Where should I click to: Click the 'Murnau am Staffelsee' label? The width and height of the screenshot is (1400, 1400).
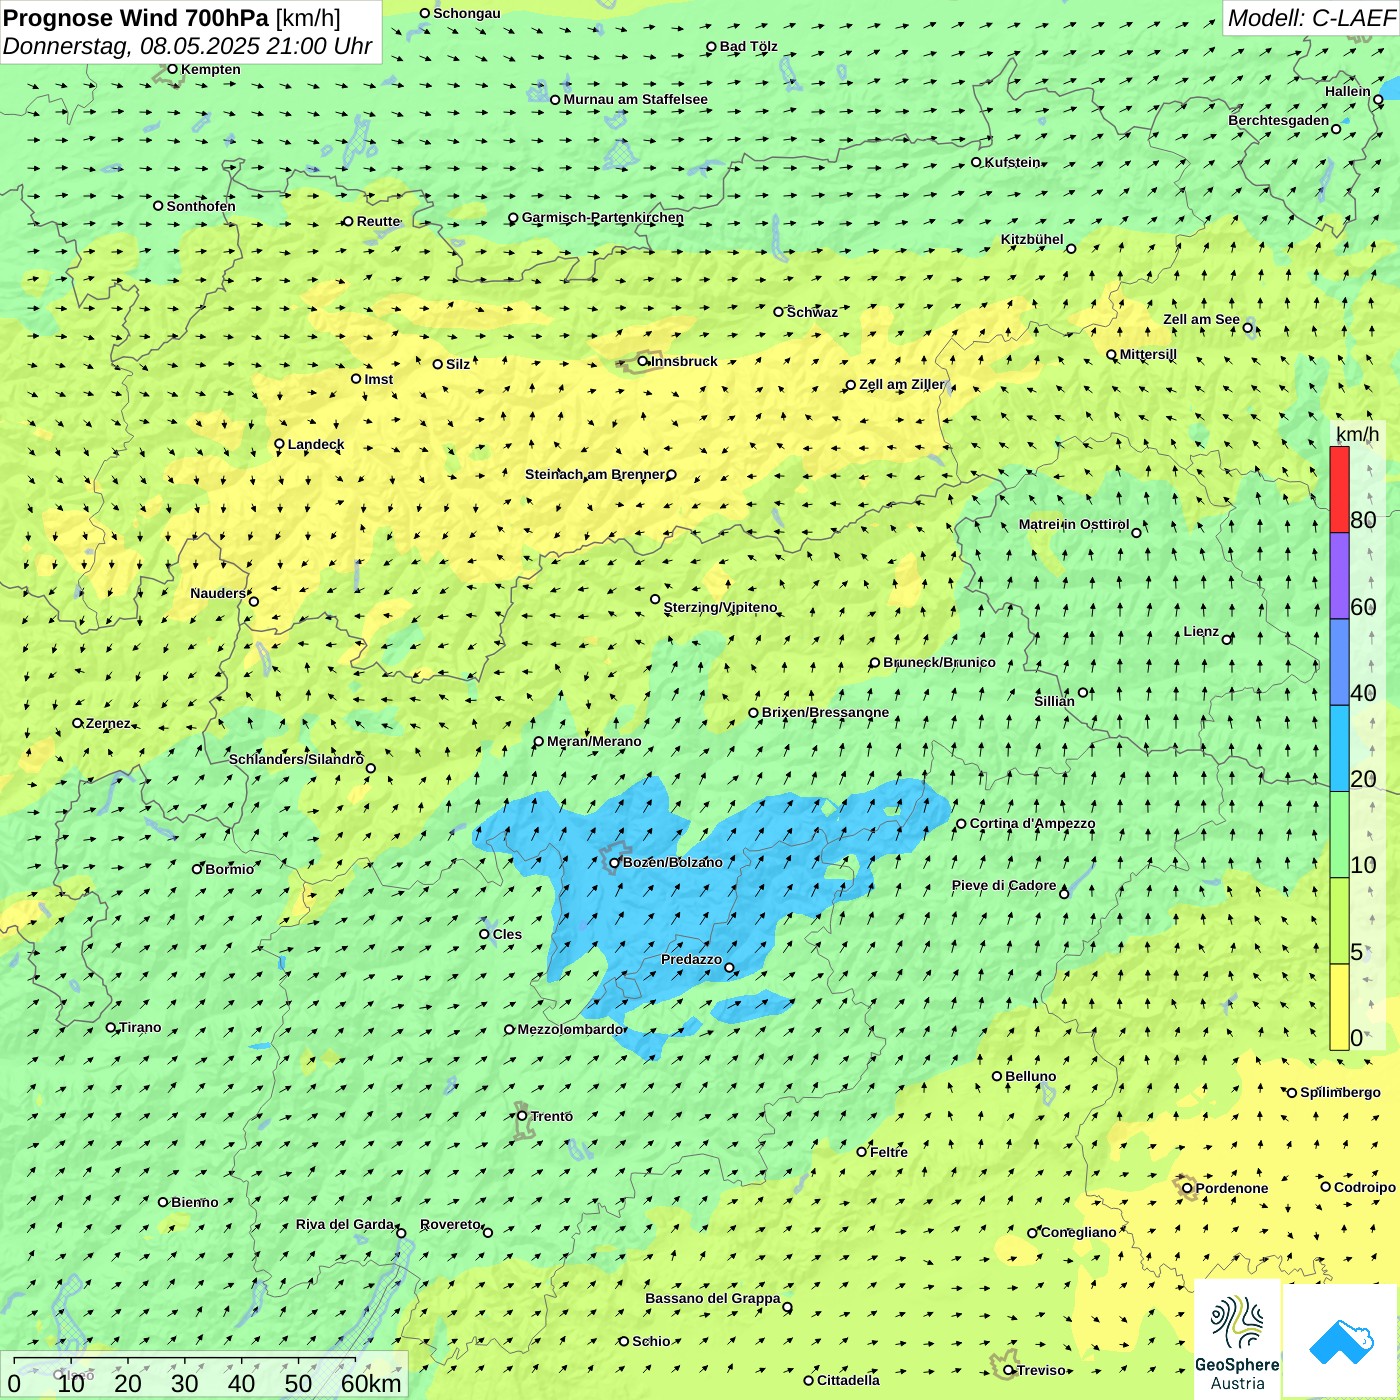click(x=635, y=99)
